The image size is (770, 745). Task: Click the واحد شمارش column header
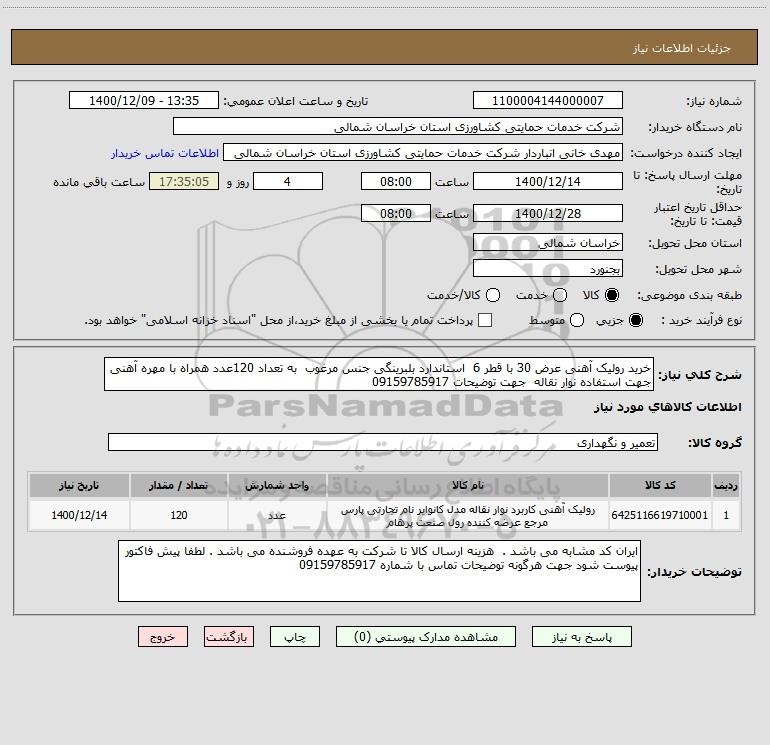coord(277,486)
